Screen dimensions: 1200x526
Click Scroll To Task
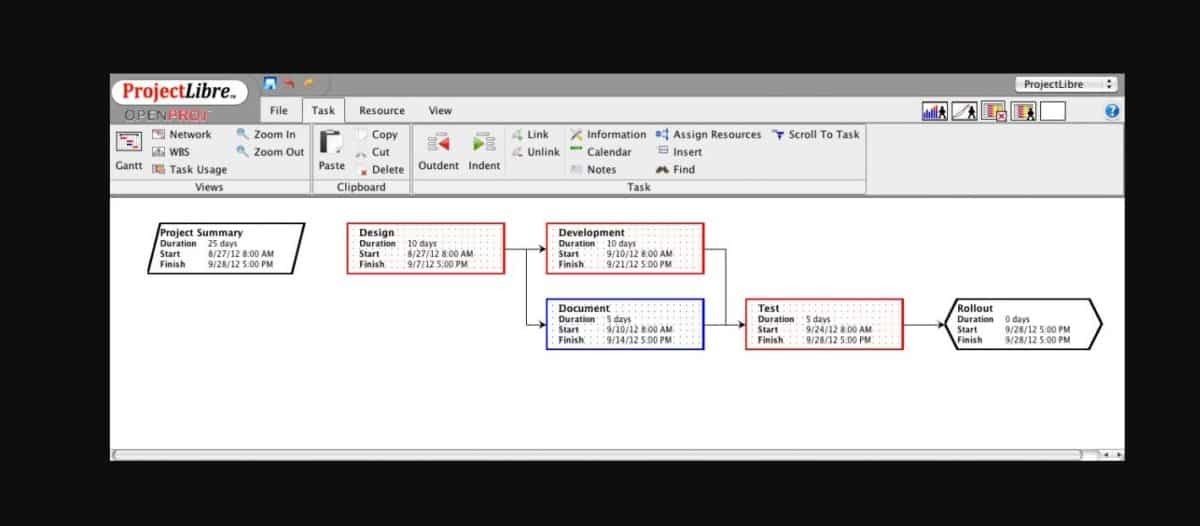point(815,134)
